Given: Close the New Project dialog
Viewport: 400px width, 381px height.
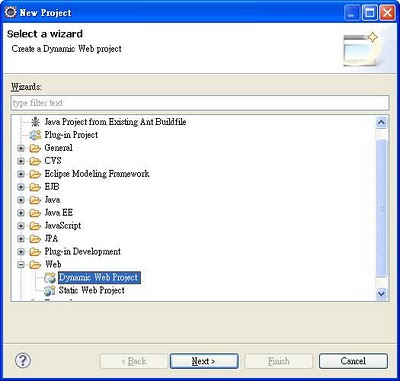Looking at the screenshot, I should coord(387,13).
